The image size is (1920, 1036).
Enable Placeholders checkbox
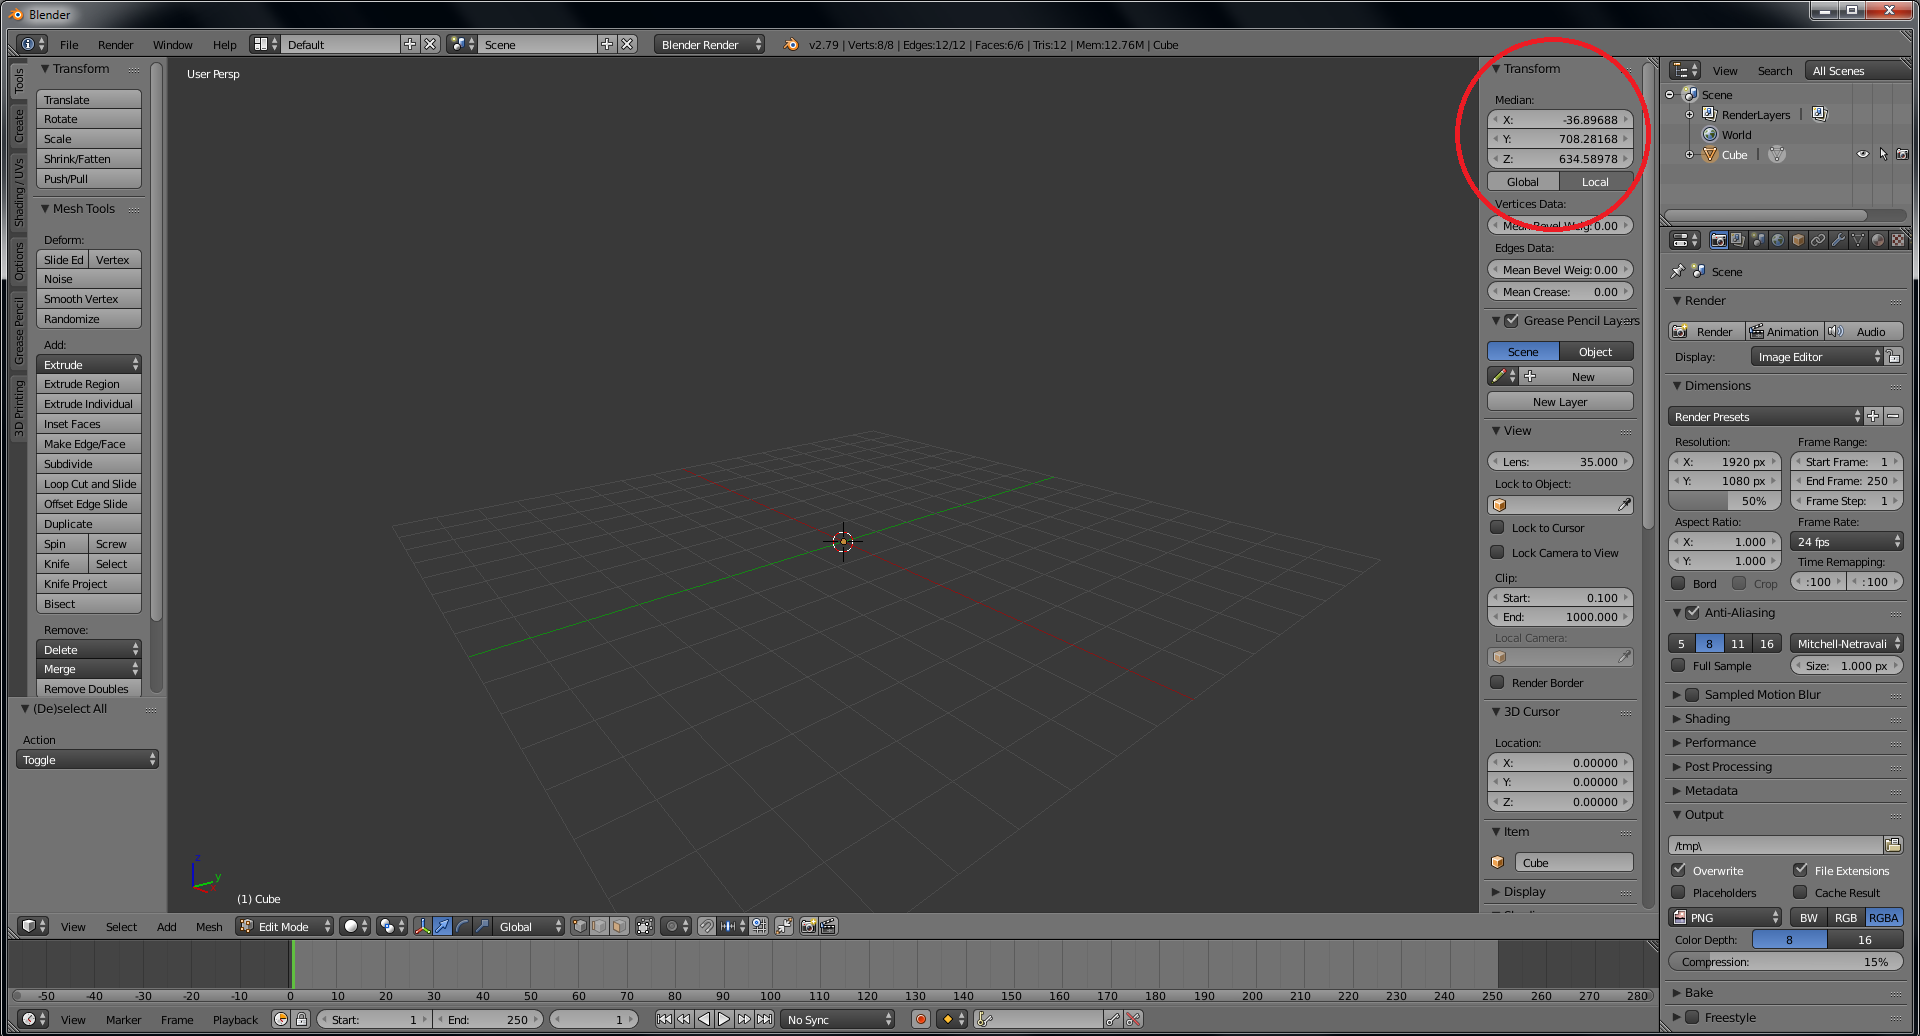1678,892
